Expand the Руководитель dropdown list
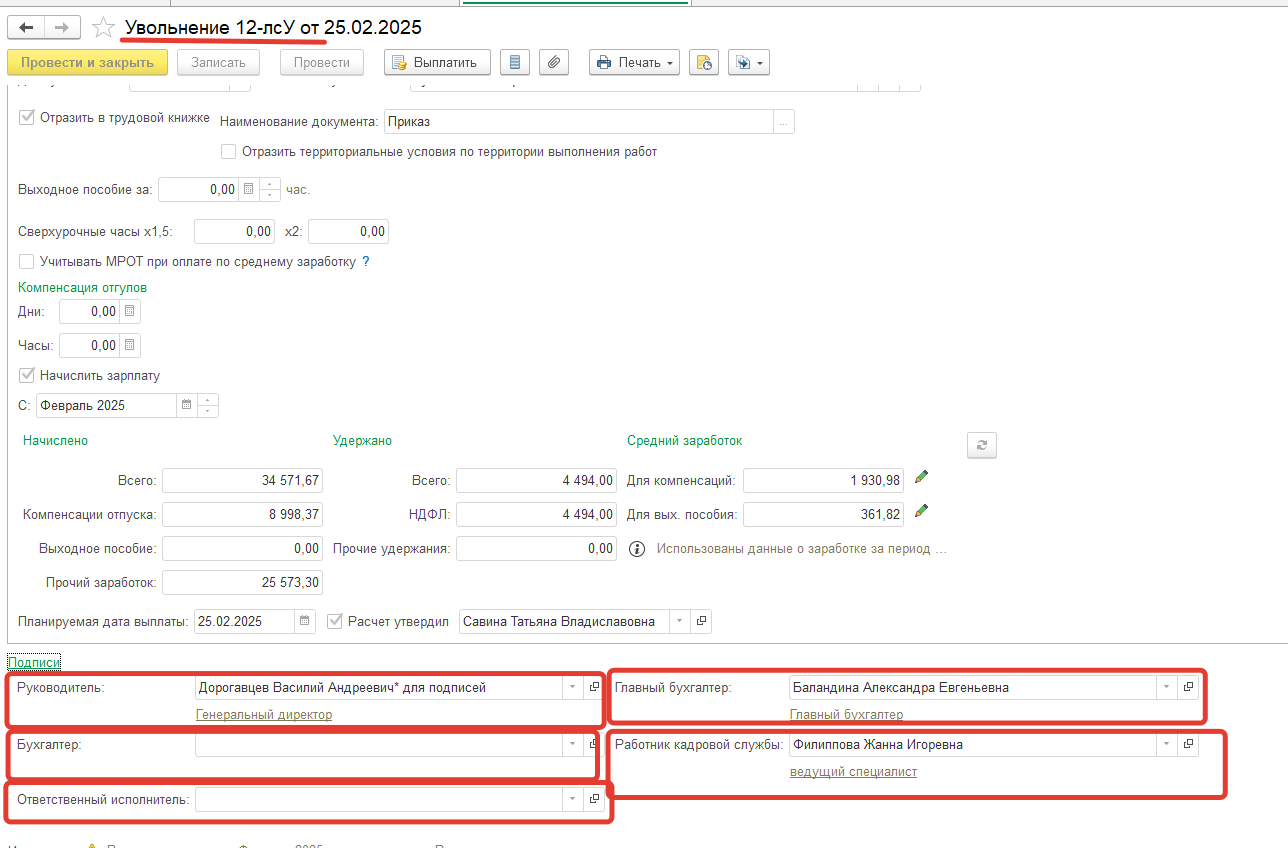This screenshot has height=848, width=1288. pyautogui.click(x=571, y=687)
